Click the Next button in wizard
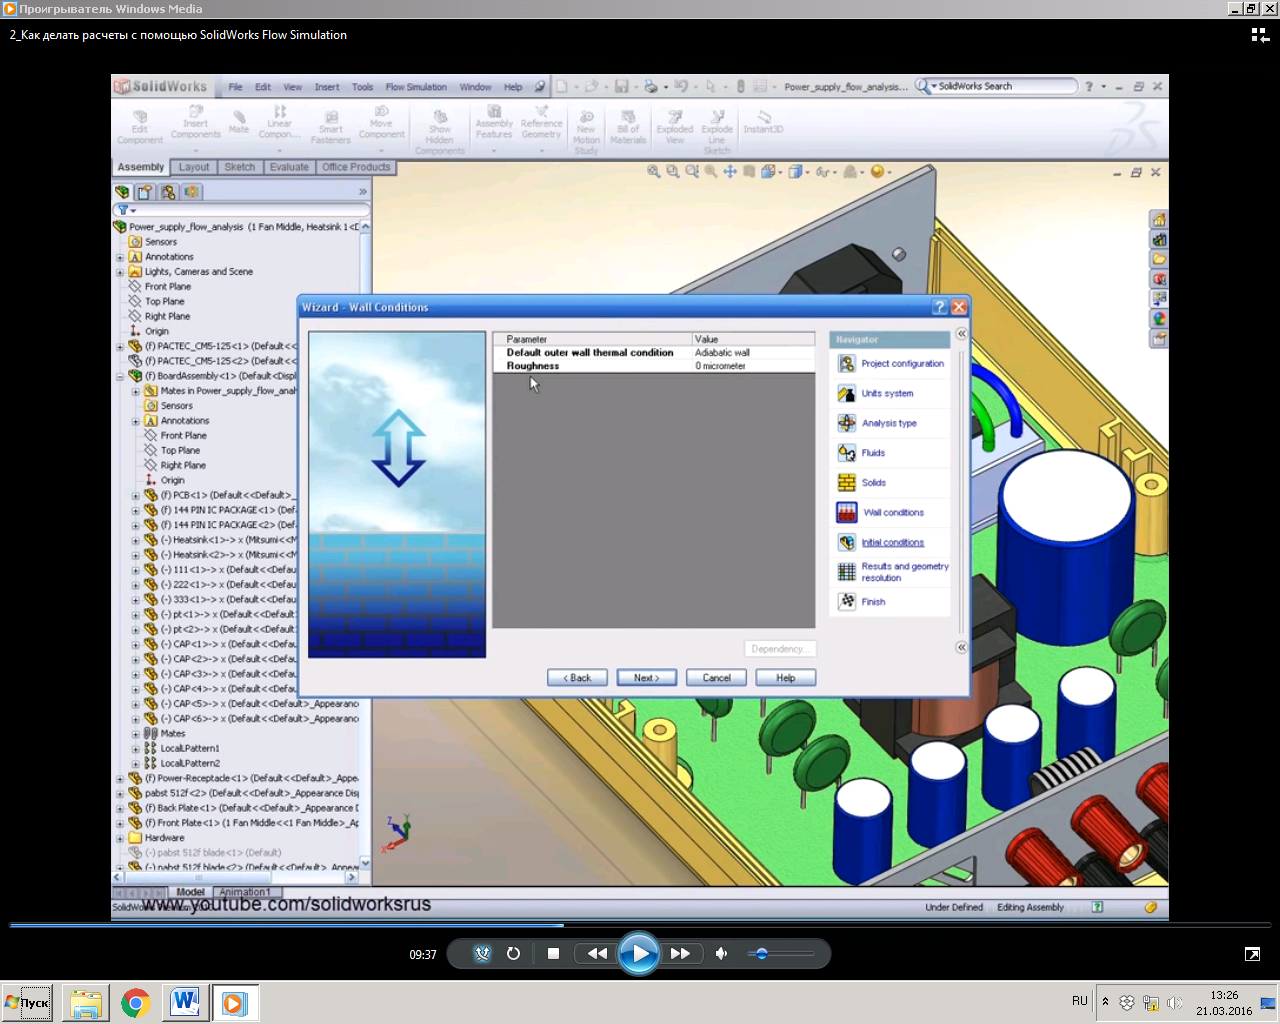 coord(646,678)
